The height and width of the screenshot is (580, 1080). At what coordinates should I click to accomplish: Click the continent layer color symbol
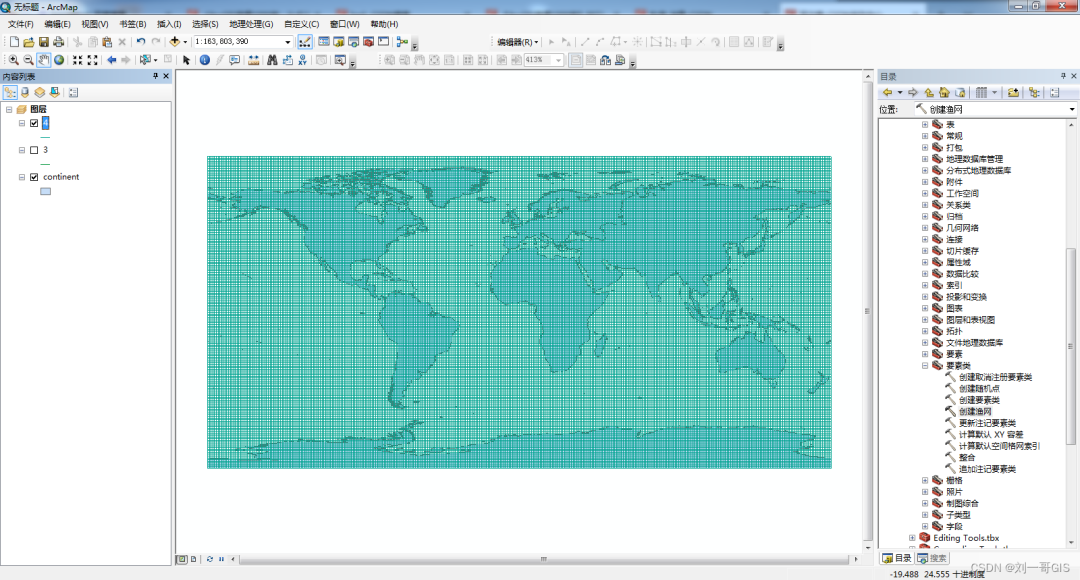pos(45,191)
